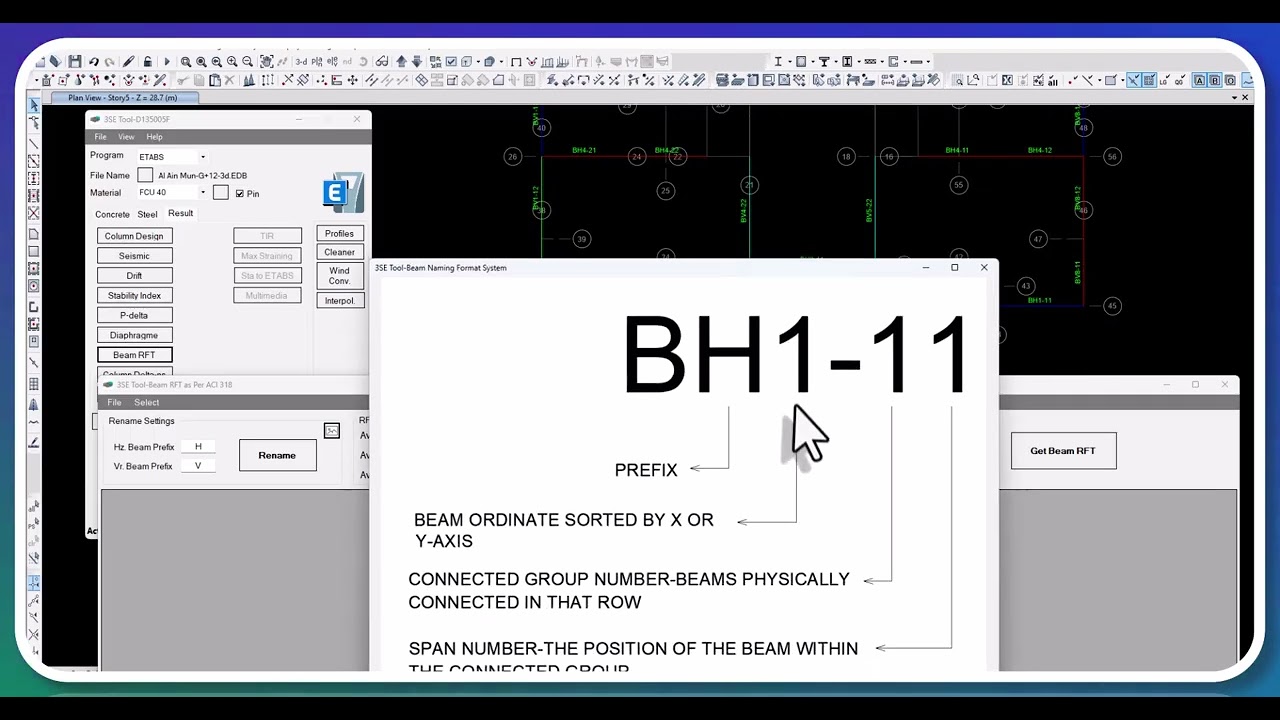The width and height of the screenshot is (1280, 720).
Task: Click the Hz. Beam Prefix input field
Action: [x=198, y=447]
